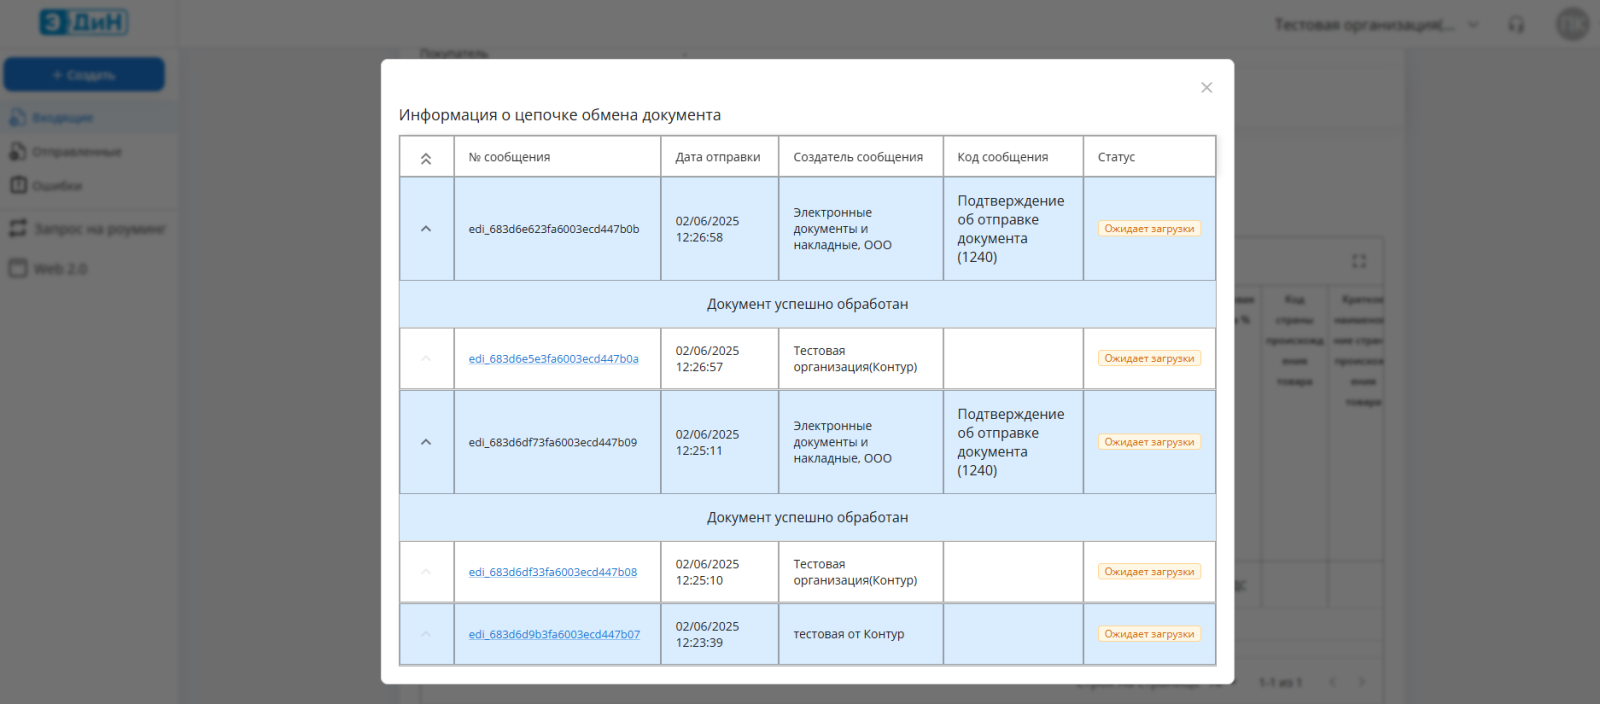
Task: Open the Отправленные sidebar section
Action: pos(76,152)
